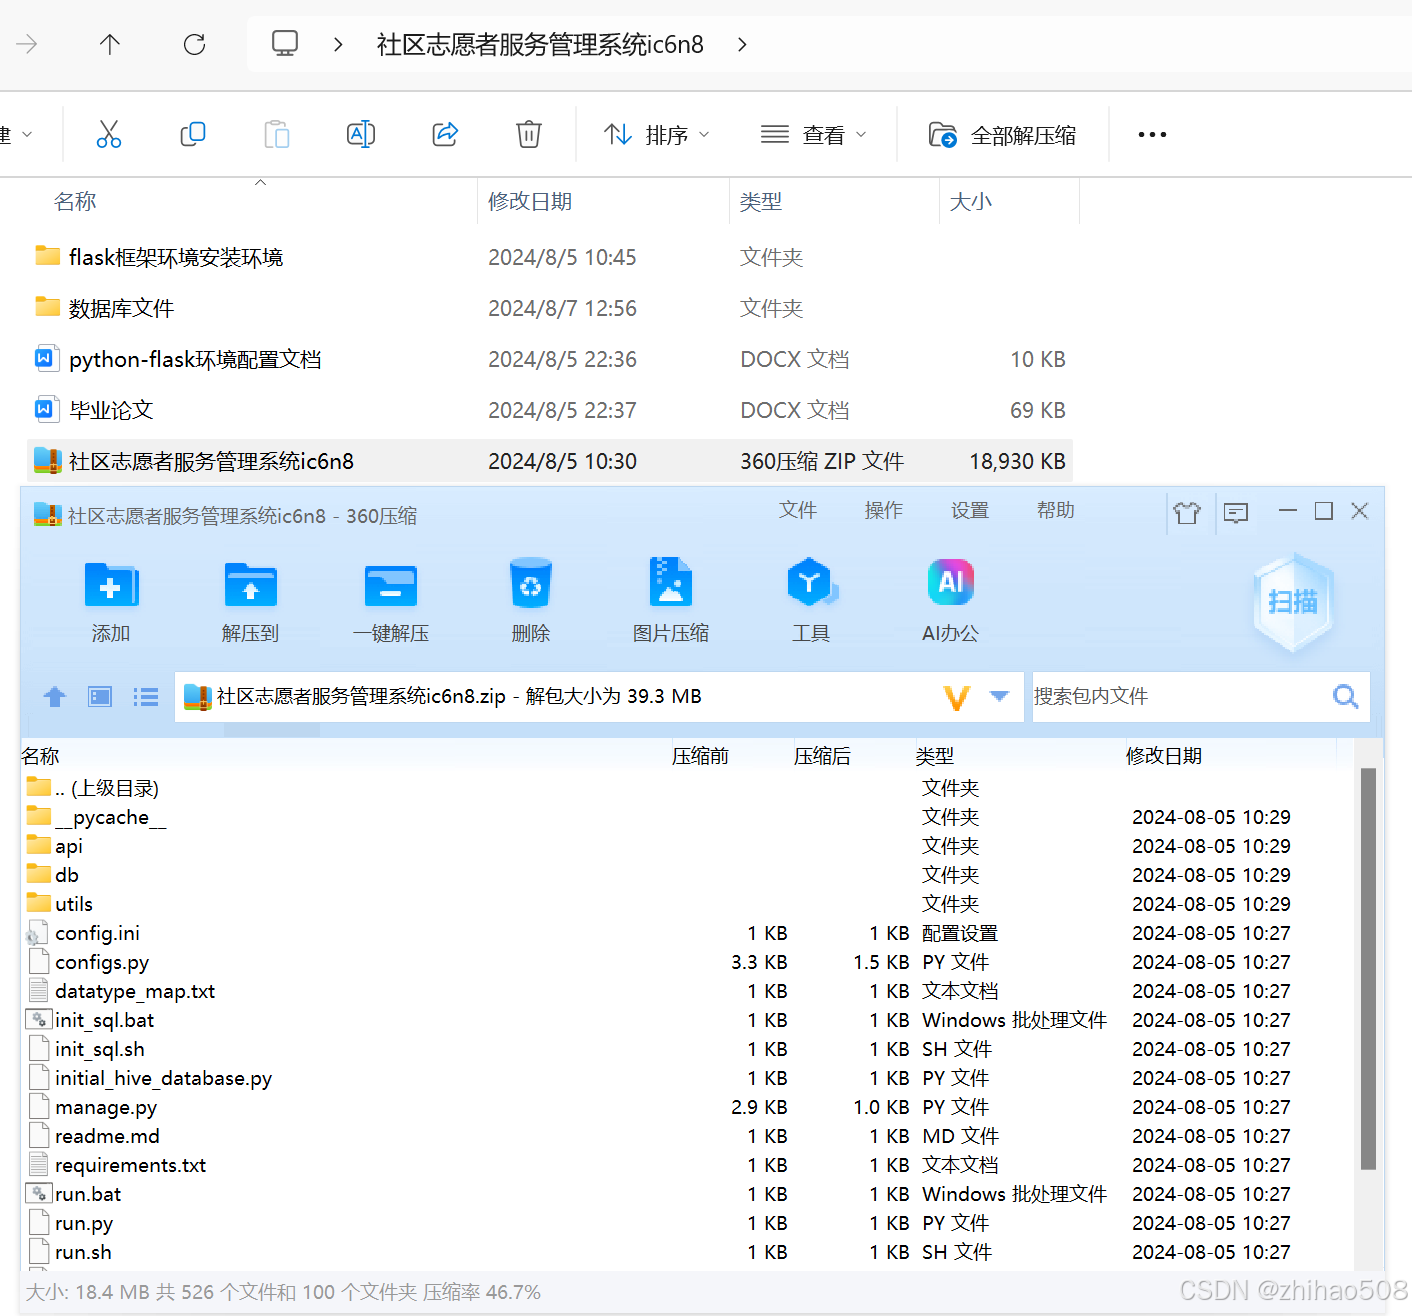
Task: Open the 设置 menu in 360压缩
Action: tap(970, 510)
